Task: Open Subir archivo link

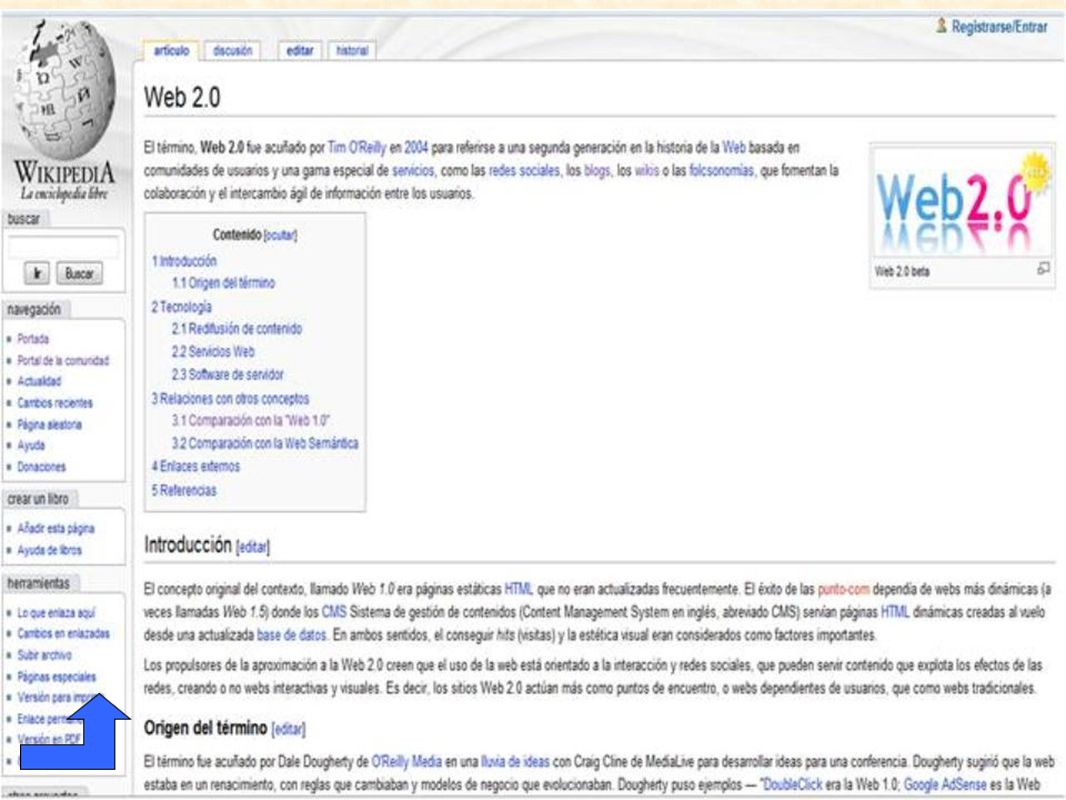Action: point(44,655)
